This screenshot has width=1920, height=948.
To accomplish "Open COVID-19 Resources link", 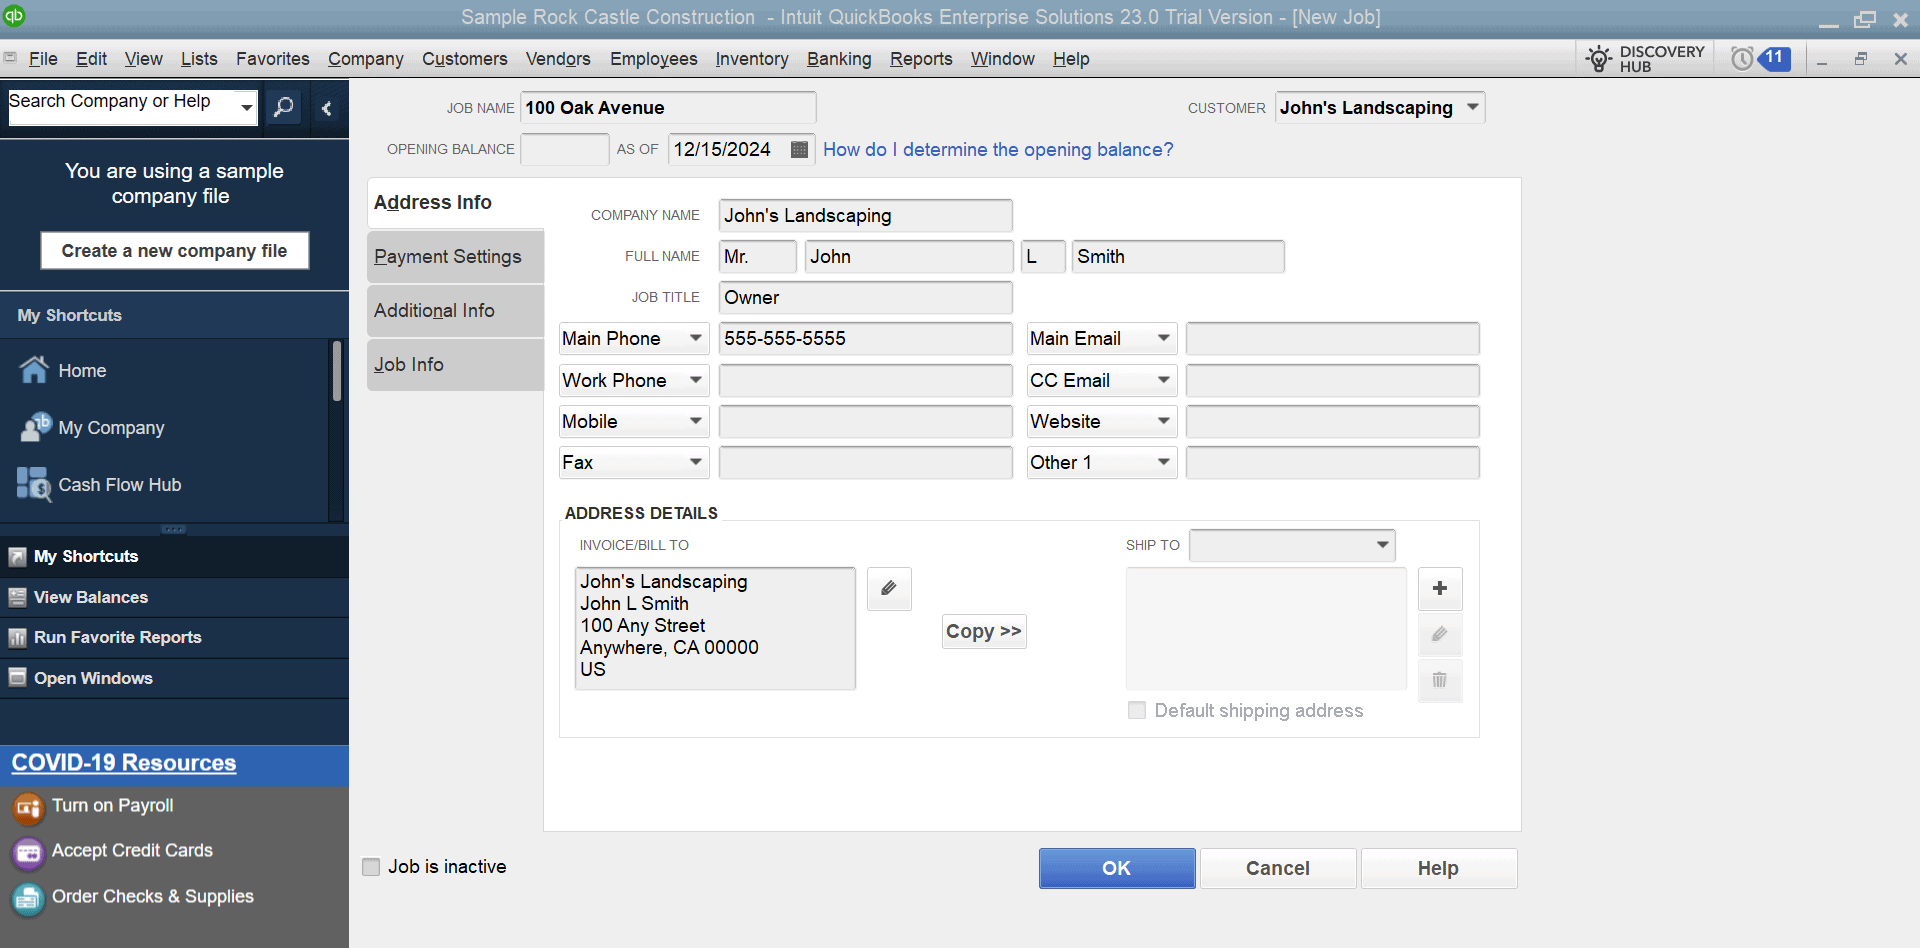I will click(124, 763).
